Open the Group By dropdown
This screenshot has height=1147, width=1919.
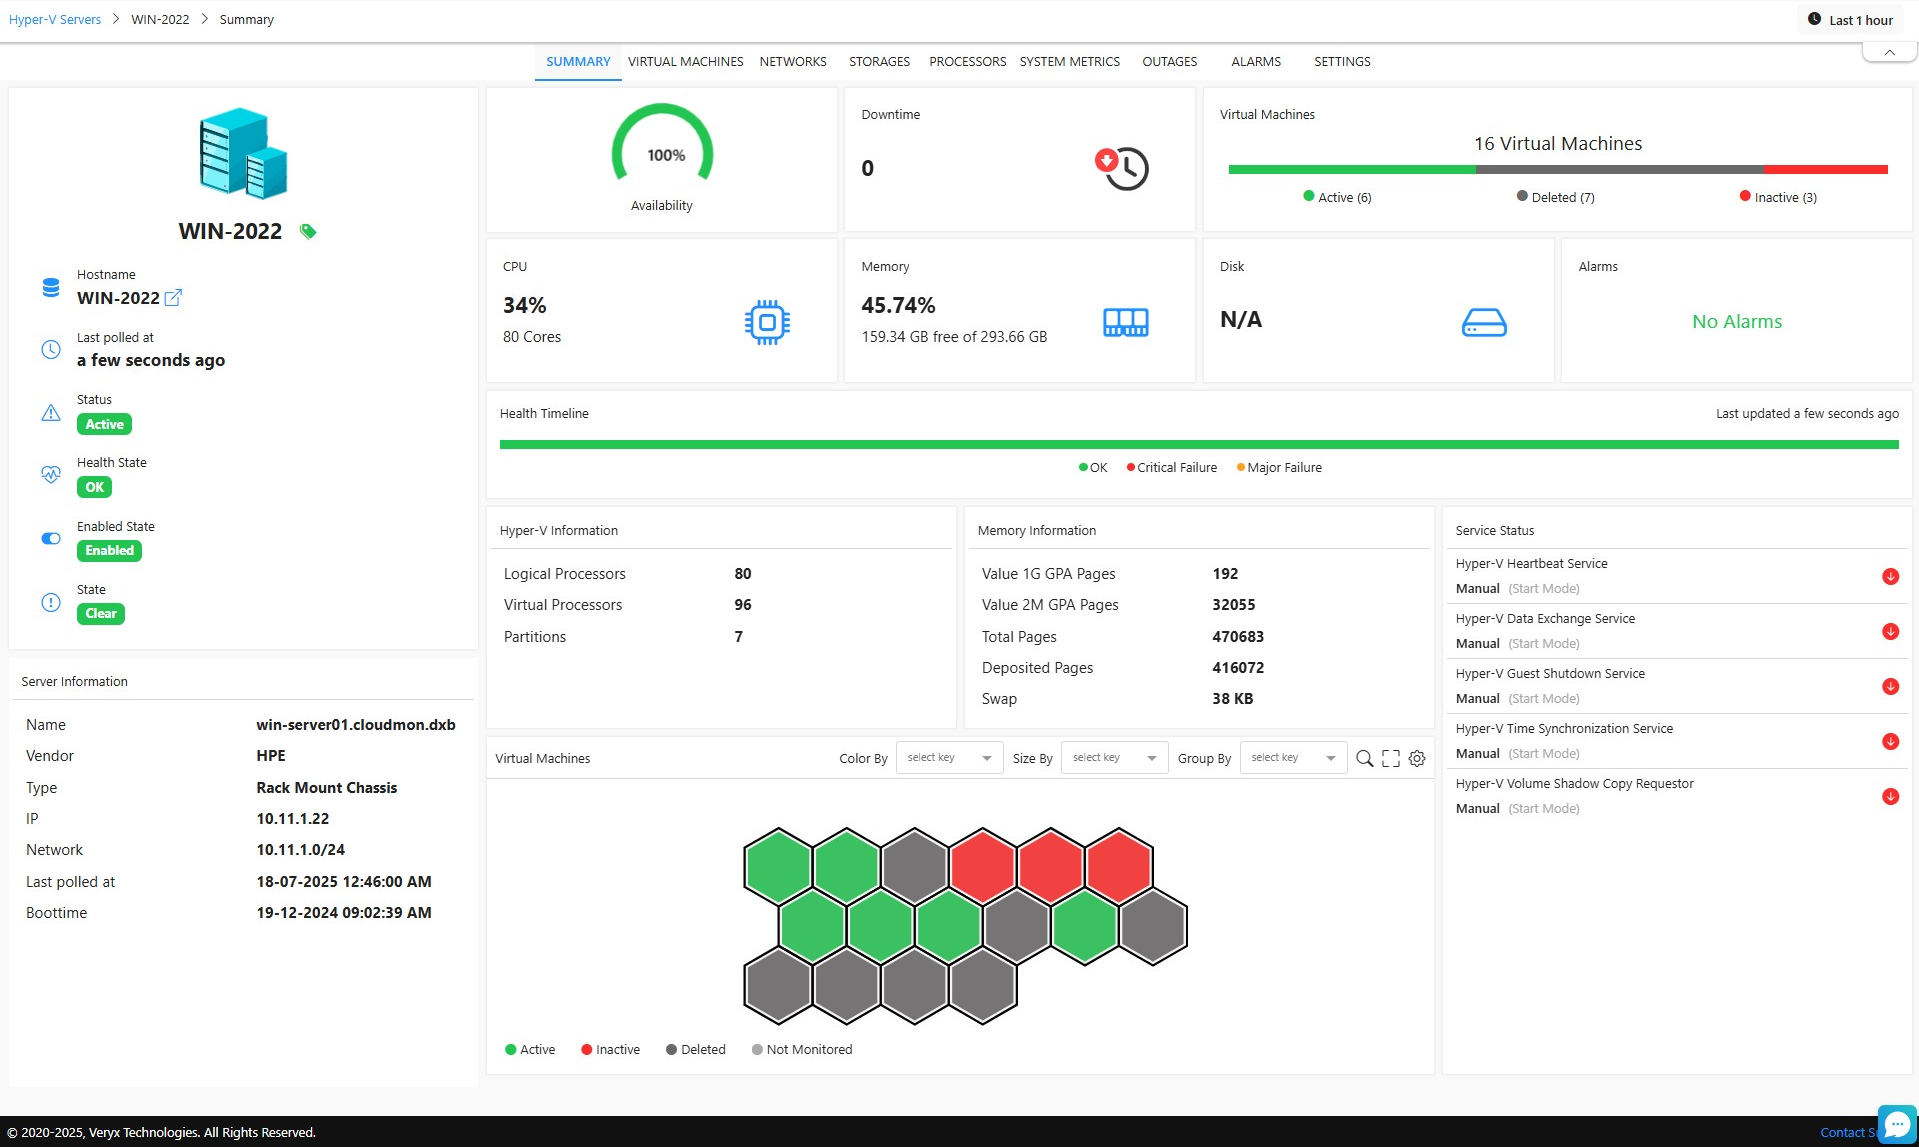(x=1292, y=758)
